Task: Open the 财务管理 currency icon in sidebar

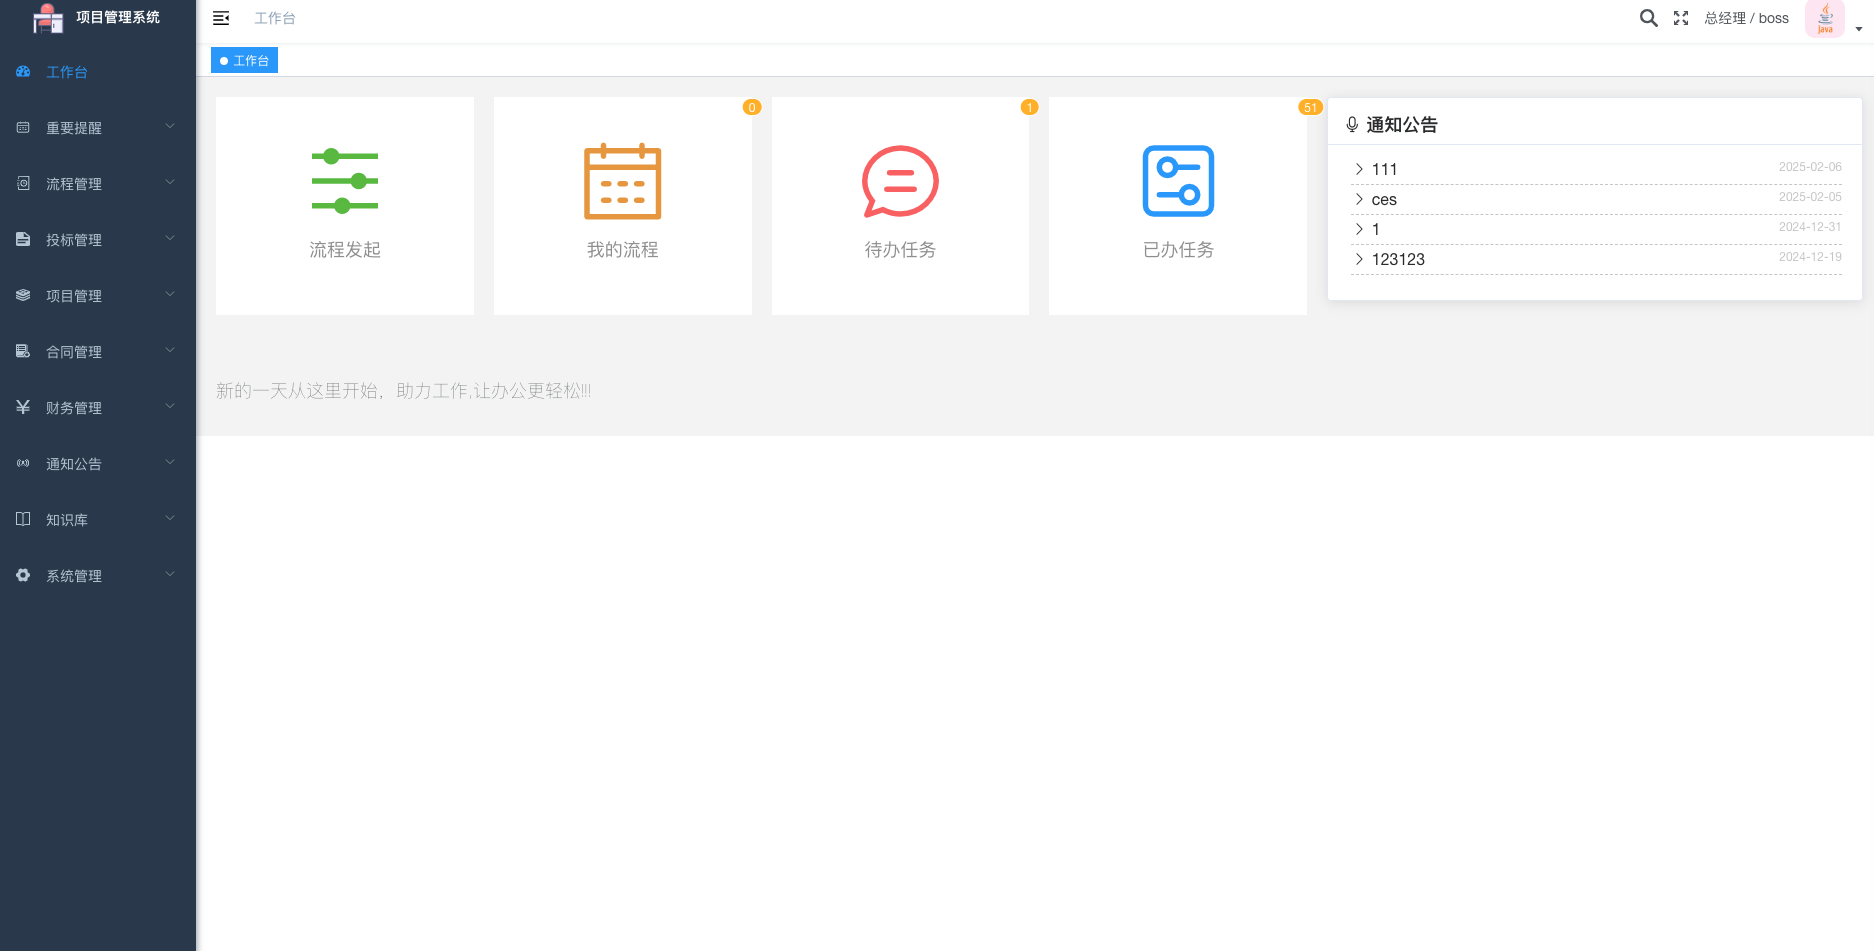Action: 22,407
